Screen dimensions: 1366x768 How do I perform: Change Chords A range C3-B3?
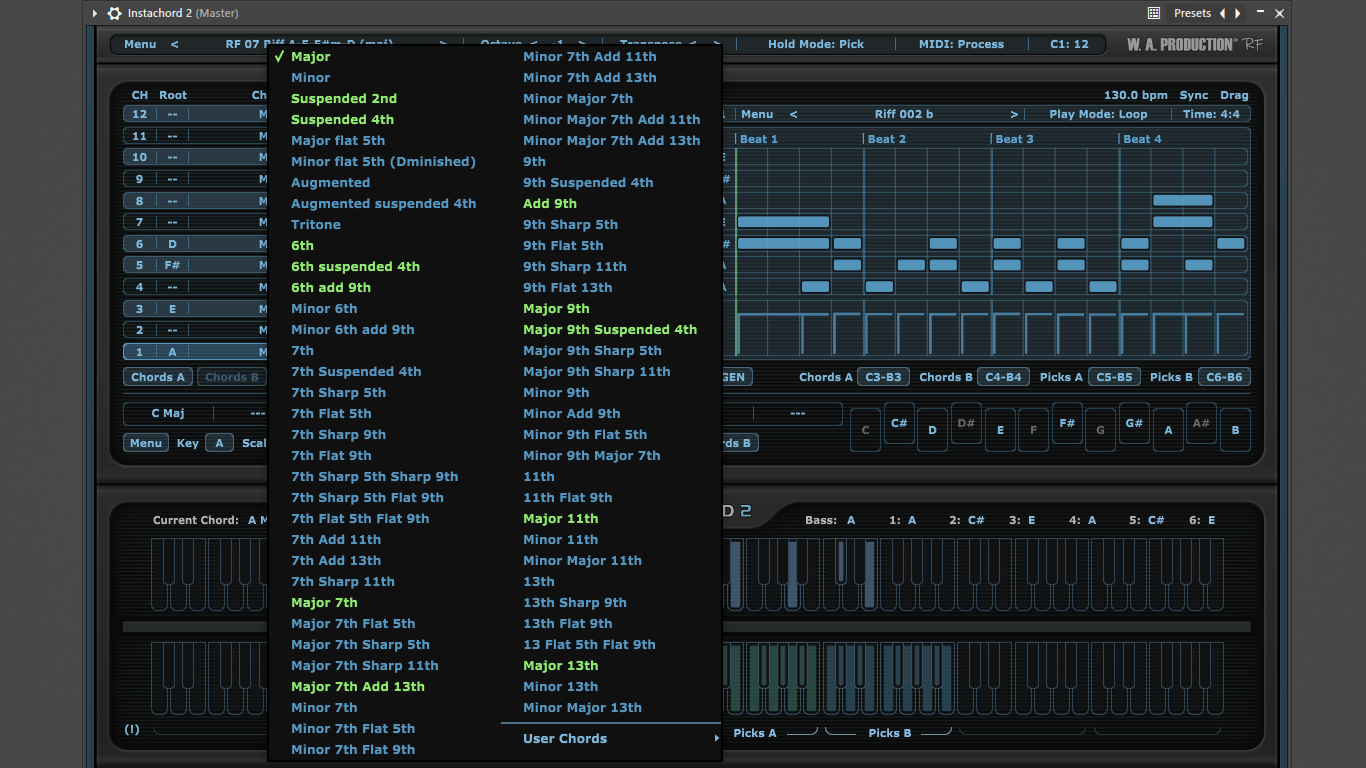tap(883, 377)
